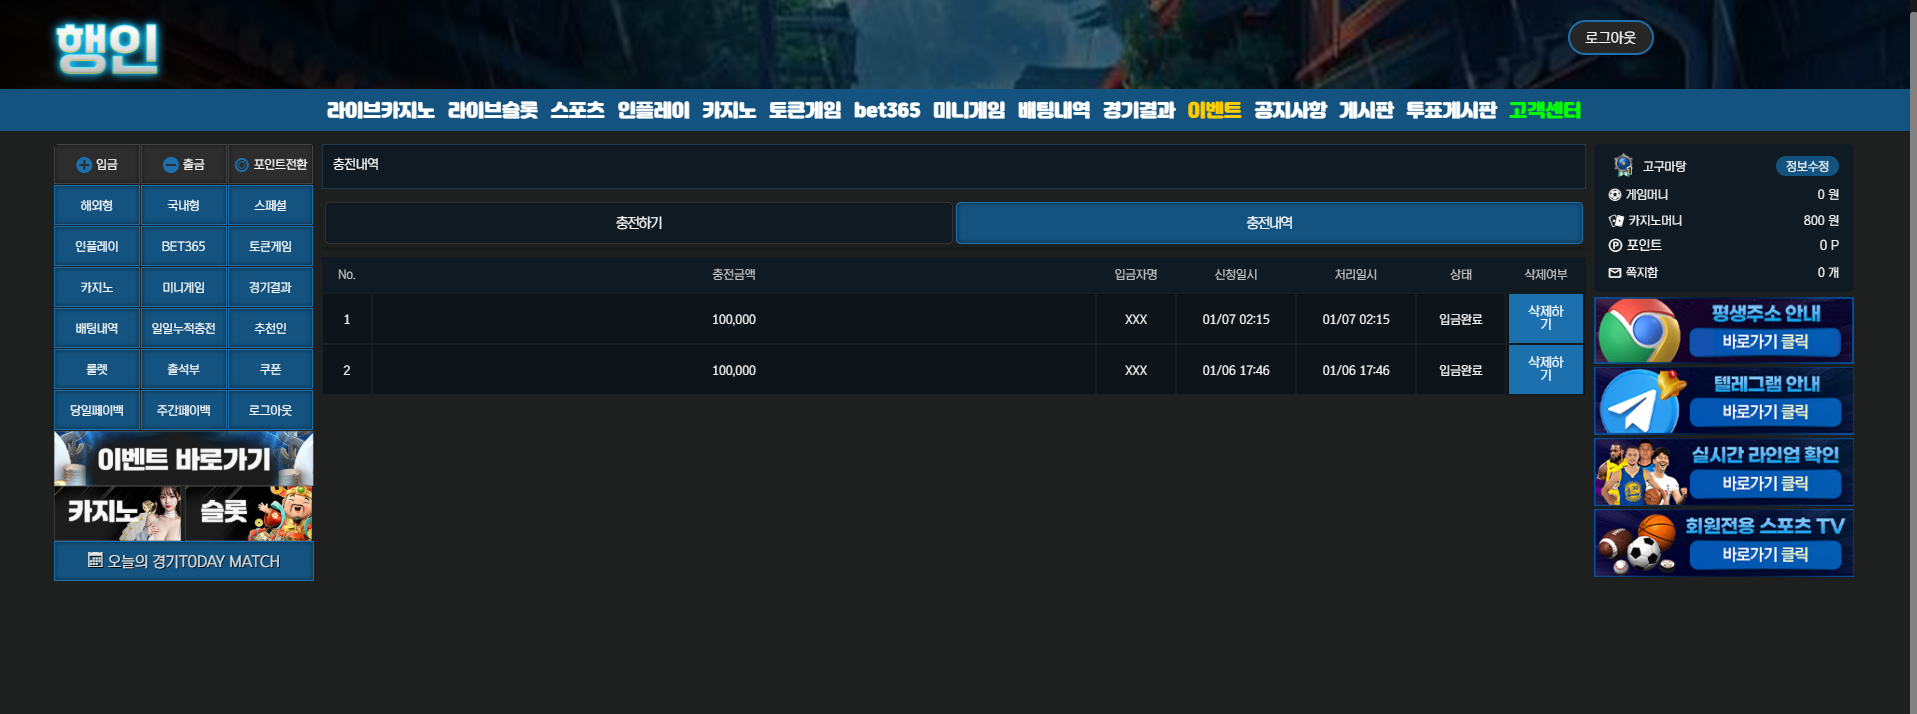Delete the first deposit record row

[x=1545, y=319]
